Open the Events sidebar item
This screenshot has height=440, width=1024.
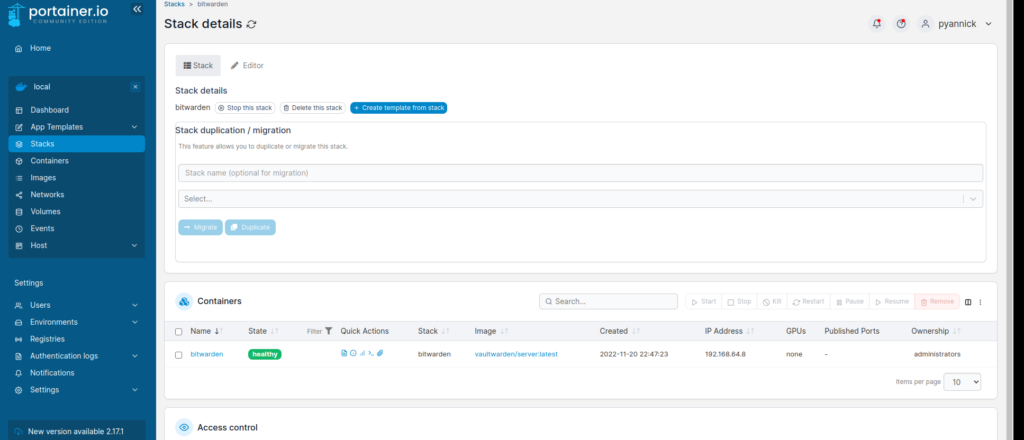42,229
